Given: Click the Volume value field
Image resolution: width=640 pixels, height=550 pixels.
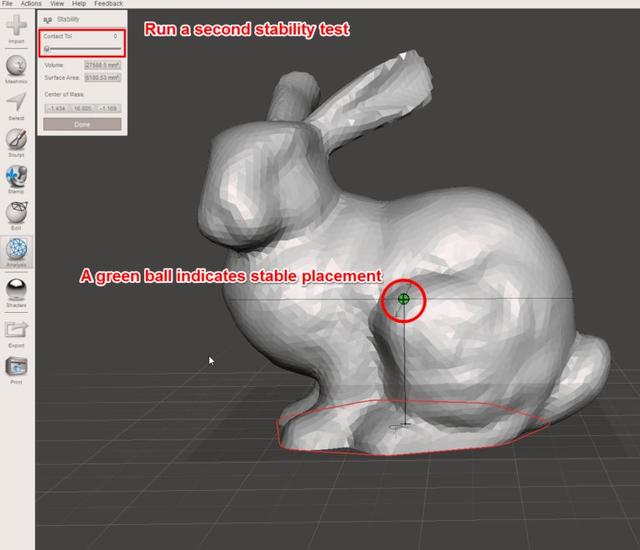Looking at the screenshot, I should [103, 65].
